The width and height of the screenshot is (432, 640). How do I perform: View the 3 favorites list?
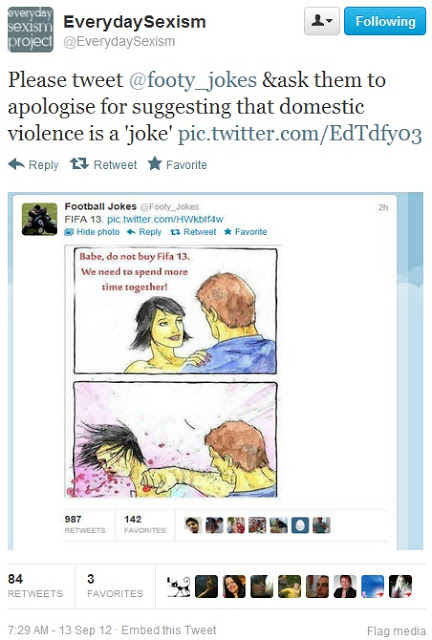tap(115, 586)
